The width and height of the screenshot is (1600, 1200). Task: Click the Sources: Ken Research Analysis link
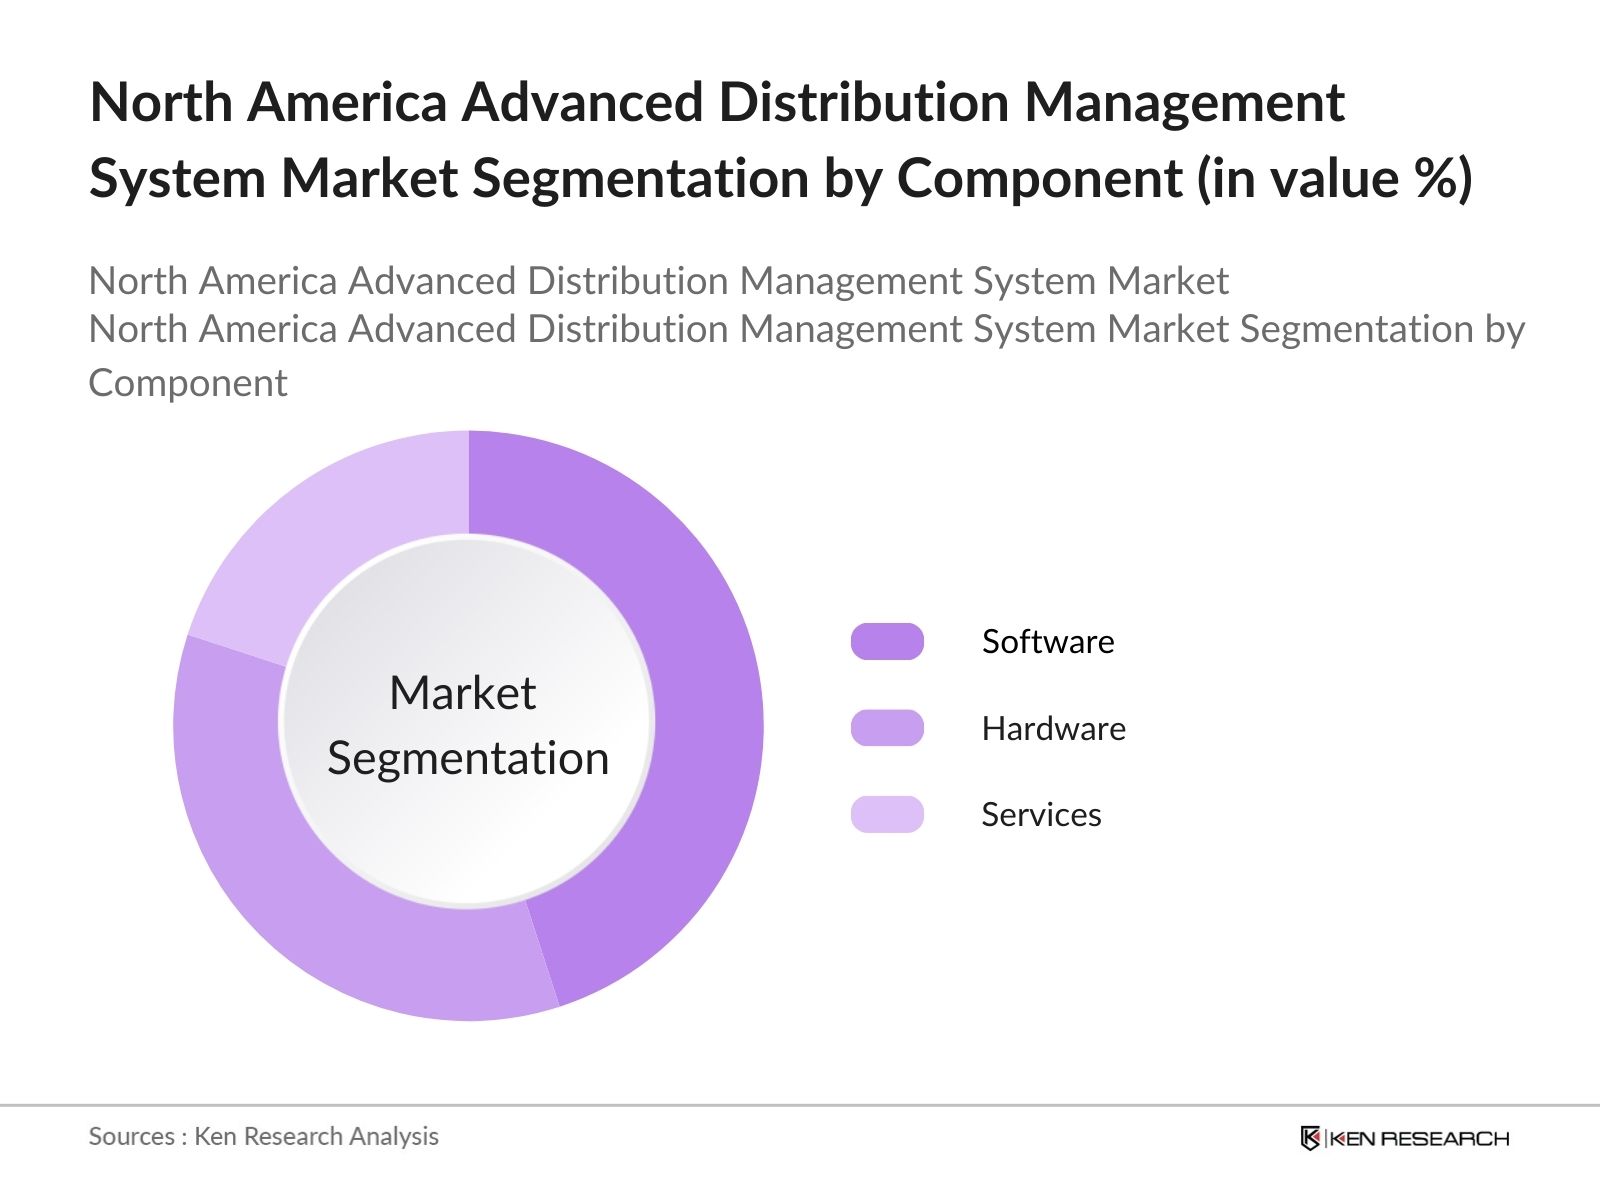click(x=264, y=1136)
